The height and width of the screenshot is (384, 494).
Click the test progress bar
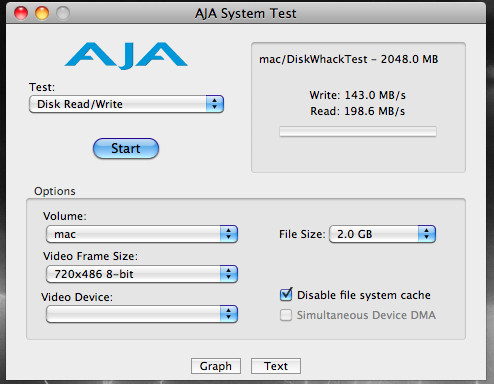(358, 132)
